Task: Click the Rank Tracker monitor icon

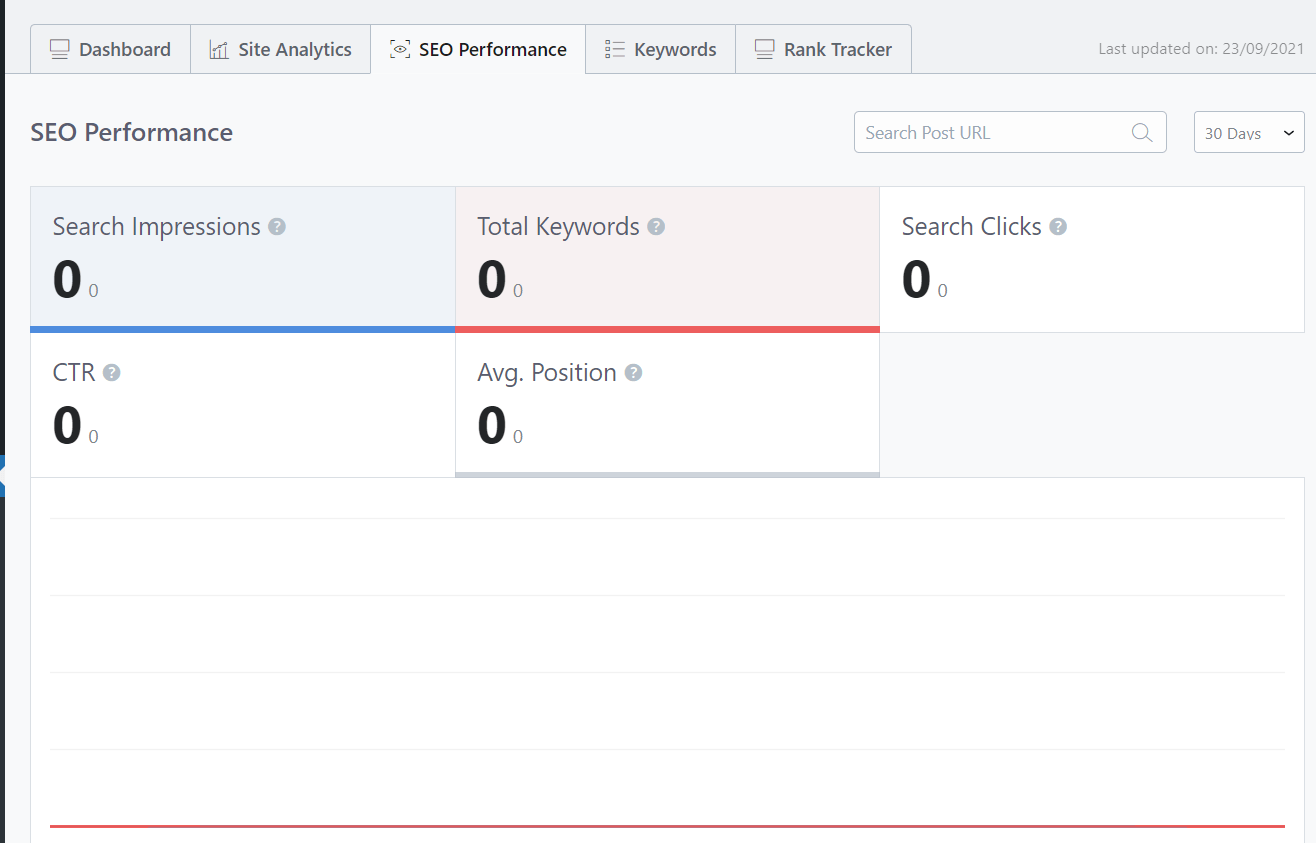Action: coord(765,49)
